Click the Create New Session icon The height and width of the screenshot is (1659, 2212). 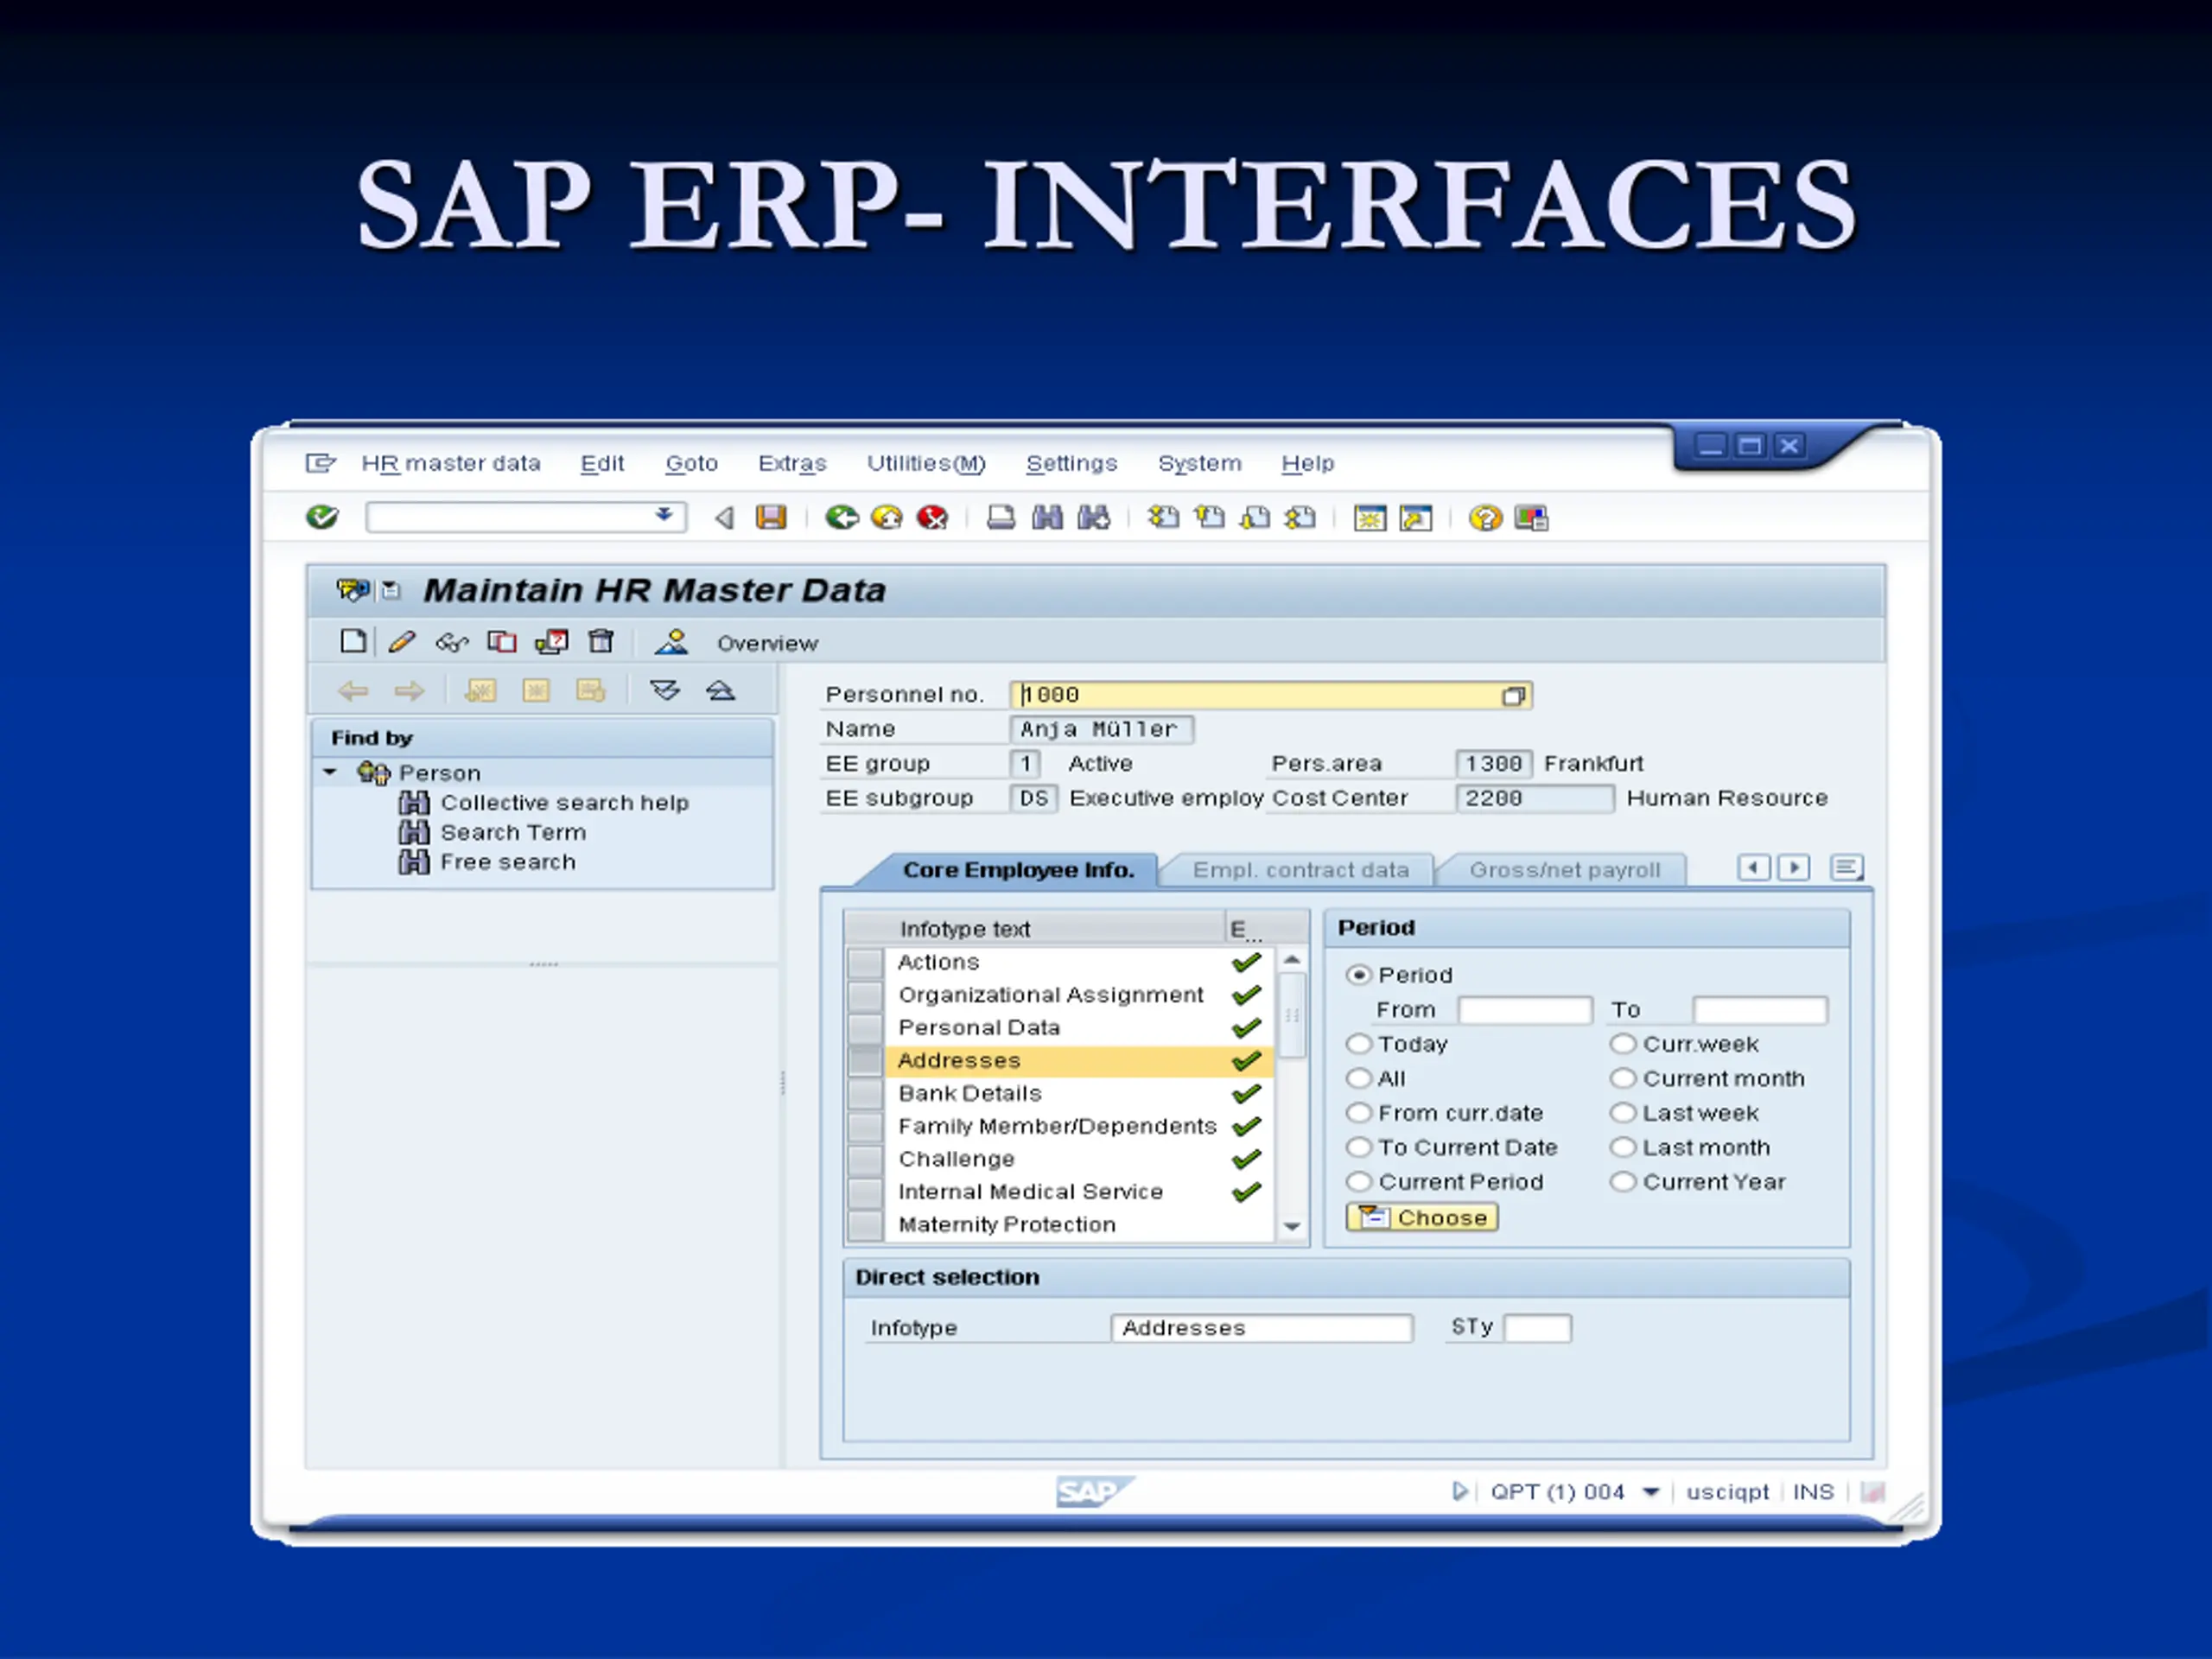tap(1370, 518)
